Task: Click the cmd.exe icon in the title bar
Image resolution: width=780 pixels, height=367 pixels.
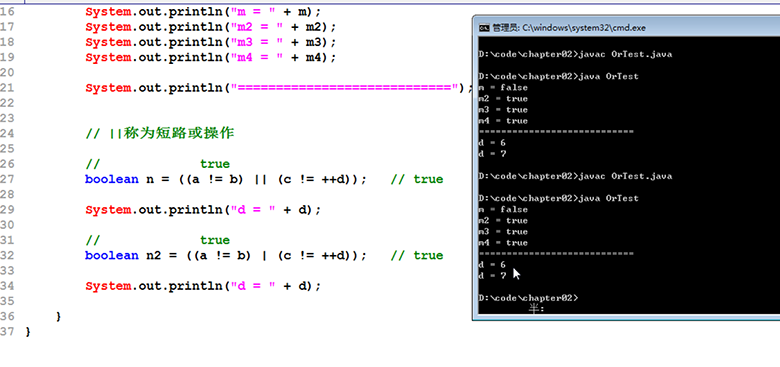Action: [x=484, y=28]
